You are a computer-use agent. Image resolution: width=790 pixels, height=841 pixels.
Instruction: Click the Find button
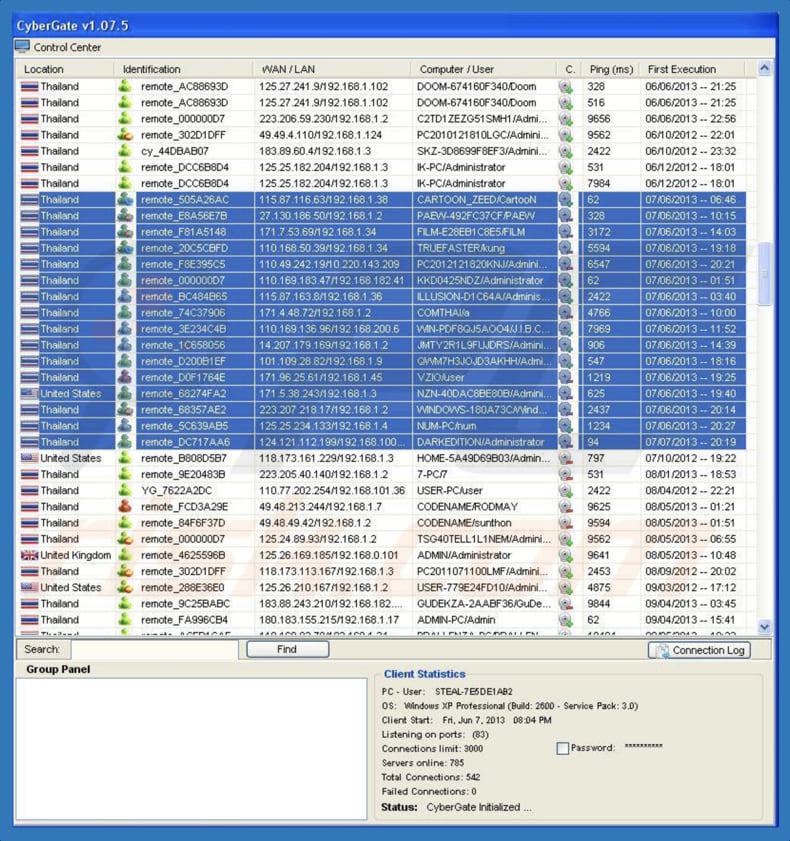pyautogui.click(x=287, y=649)
